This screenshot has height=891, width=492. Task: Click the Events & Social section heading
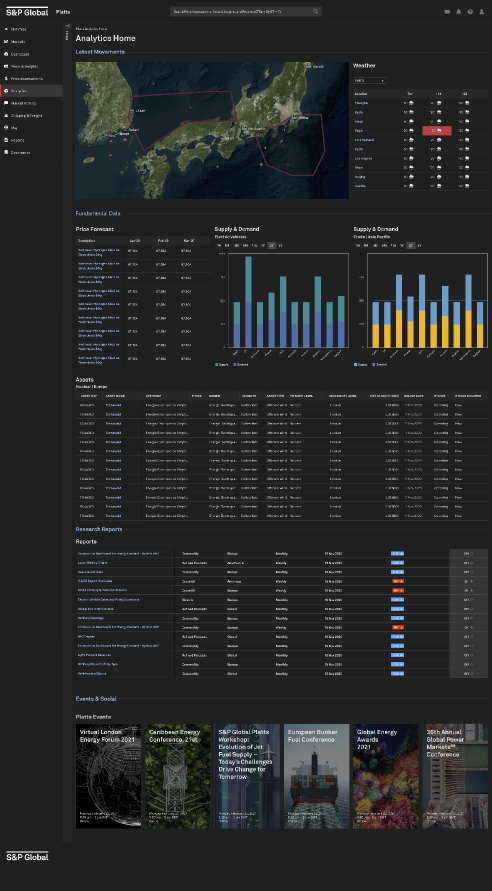tap(96, 698)
